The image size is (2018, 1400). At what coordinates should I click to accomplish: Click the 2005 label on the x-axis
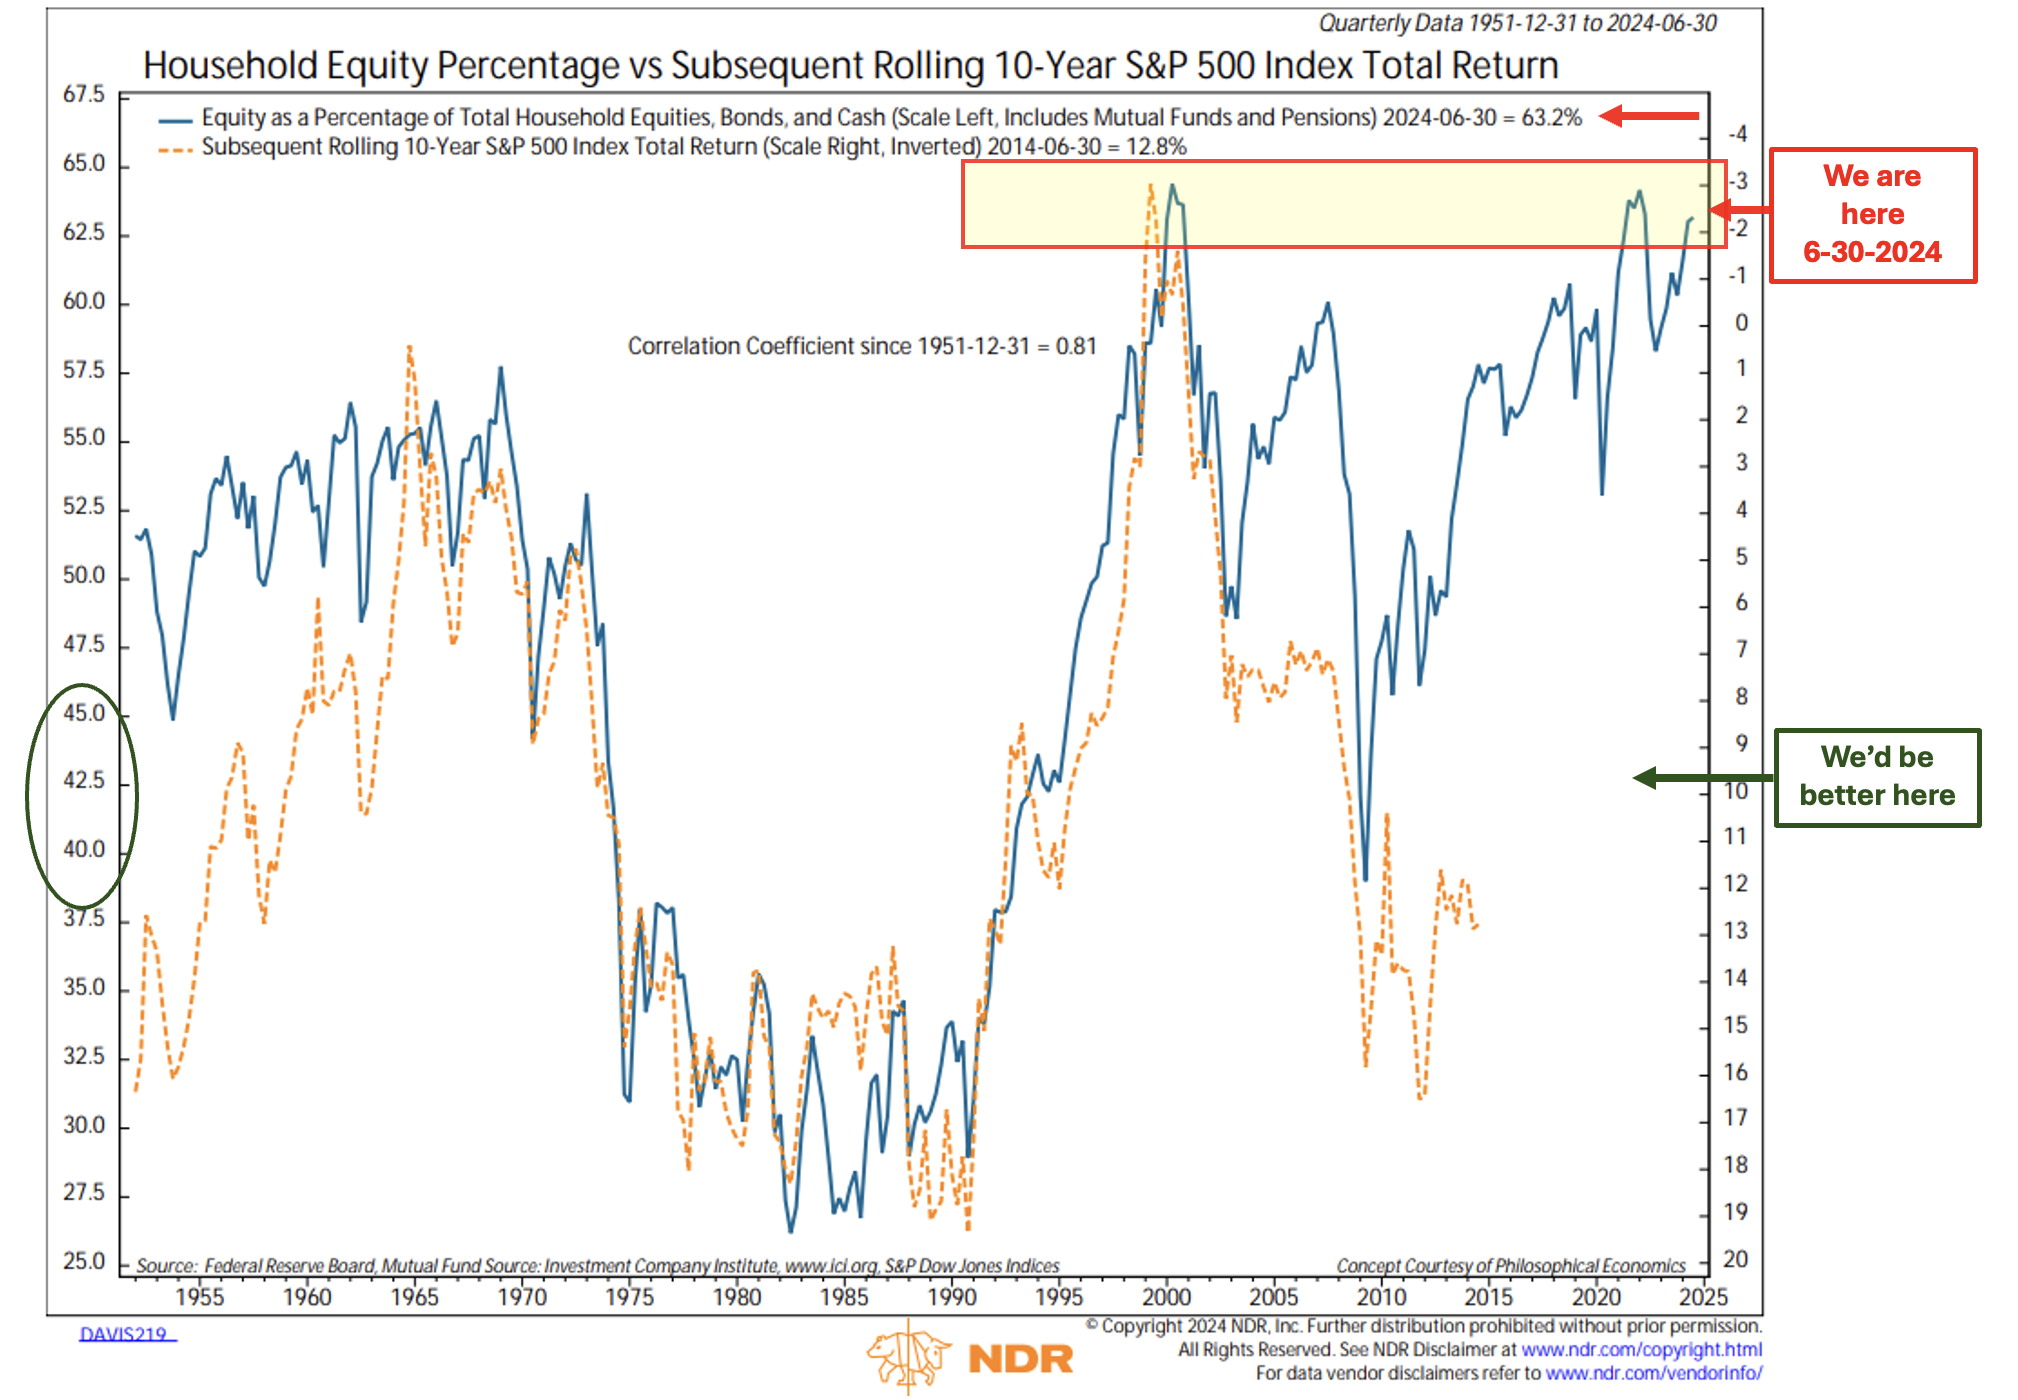coord(1274,1298)
